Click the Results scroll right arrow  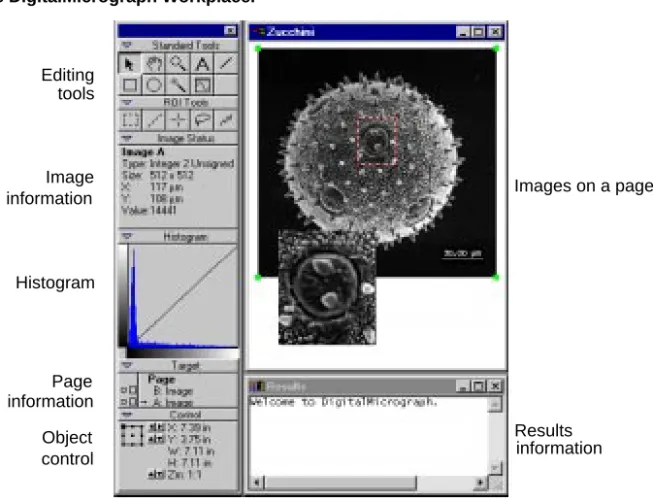click(x=480, y=482)
